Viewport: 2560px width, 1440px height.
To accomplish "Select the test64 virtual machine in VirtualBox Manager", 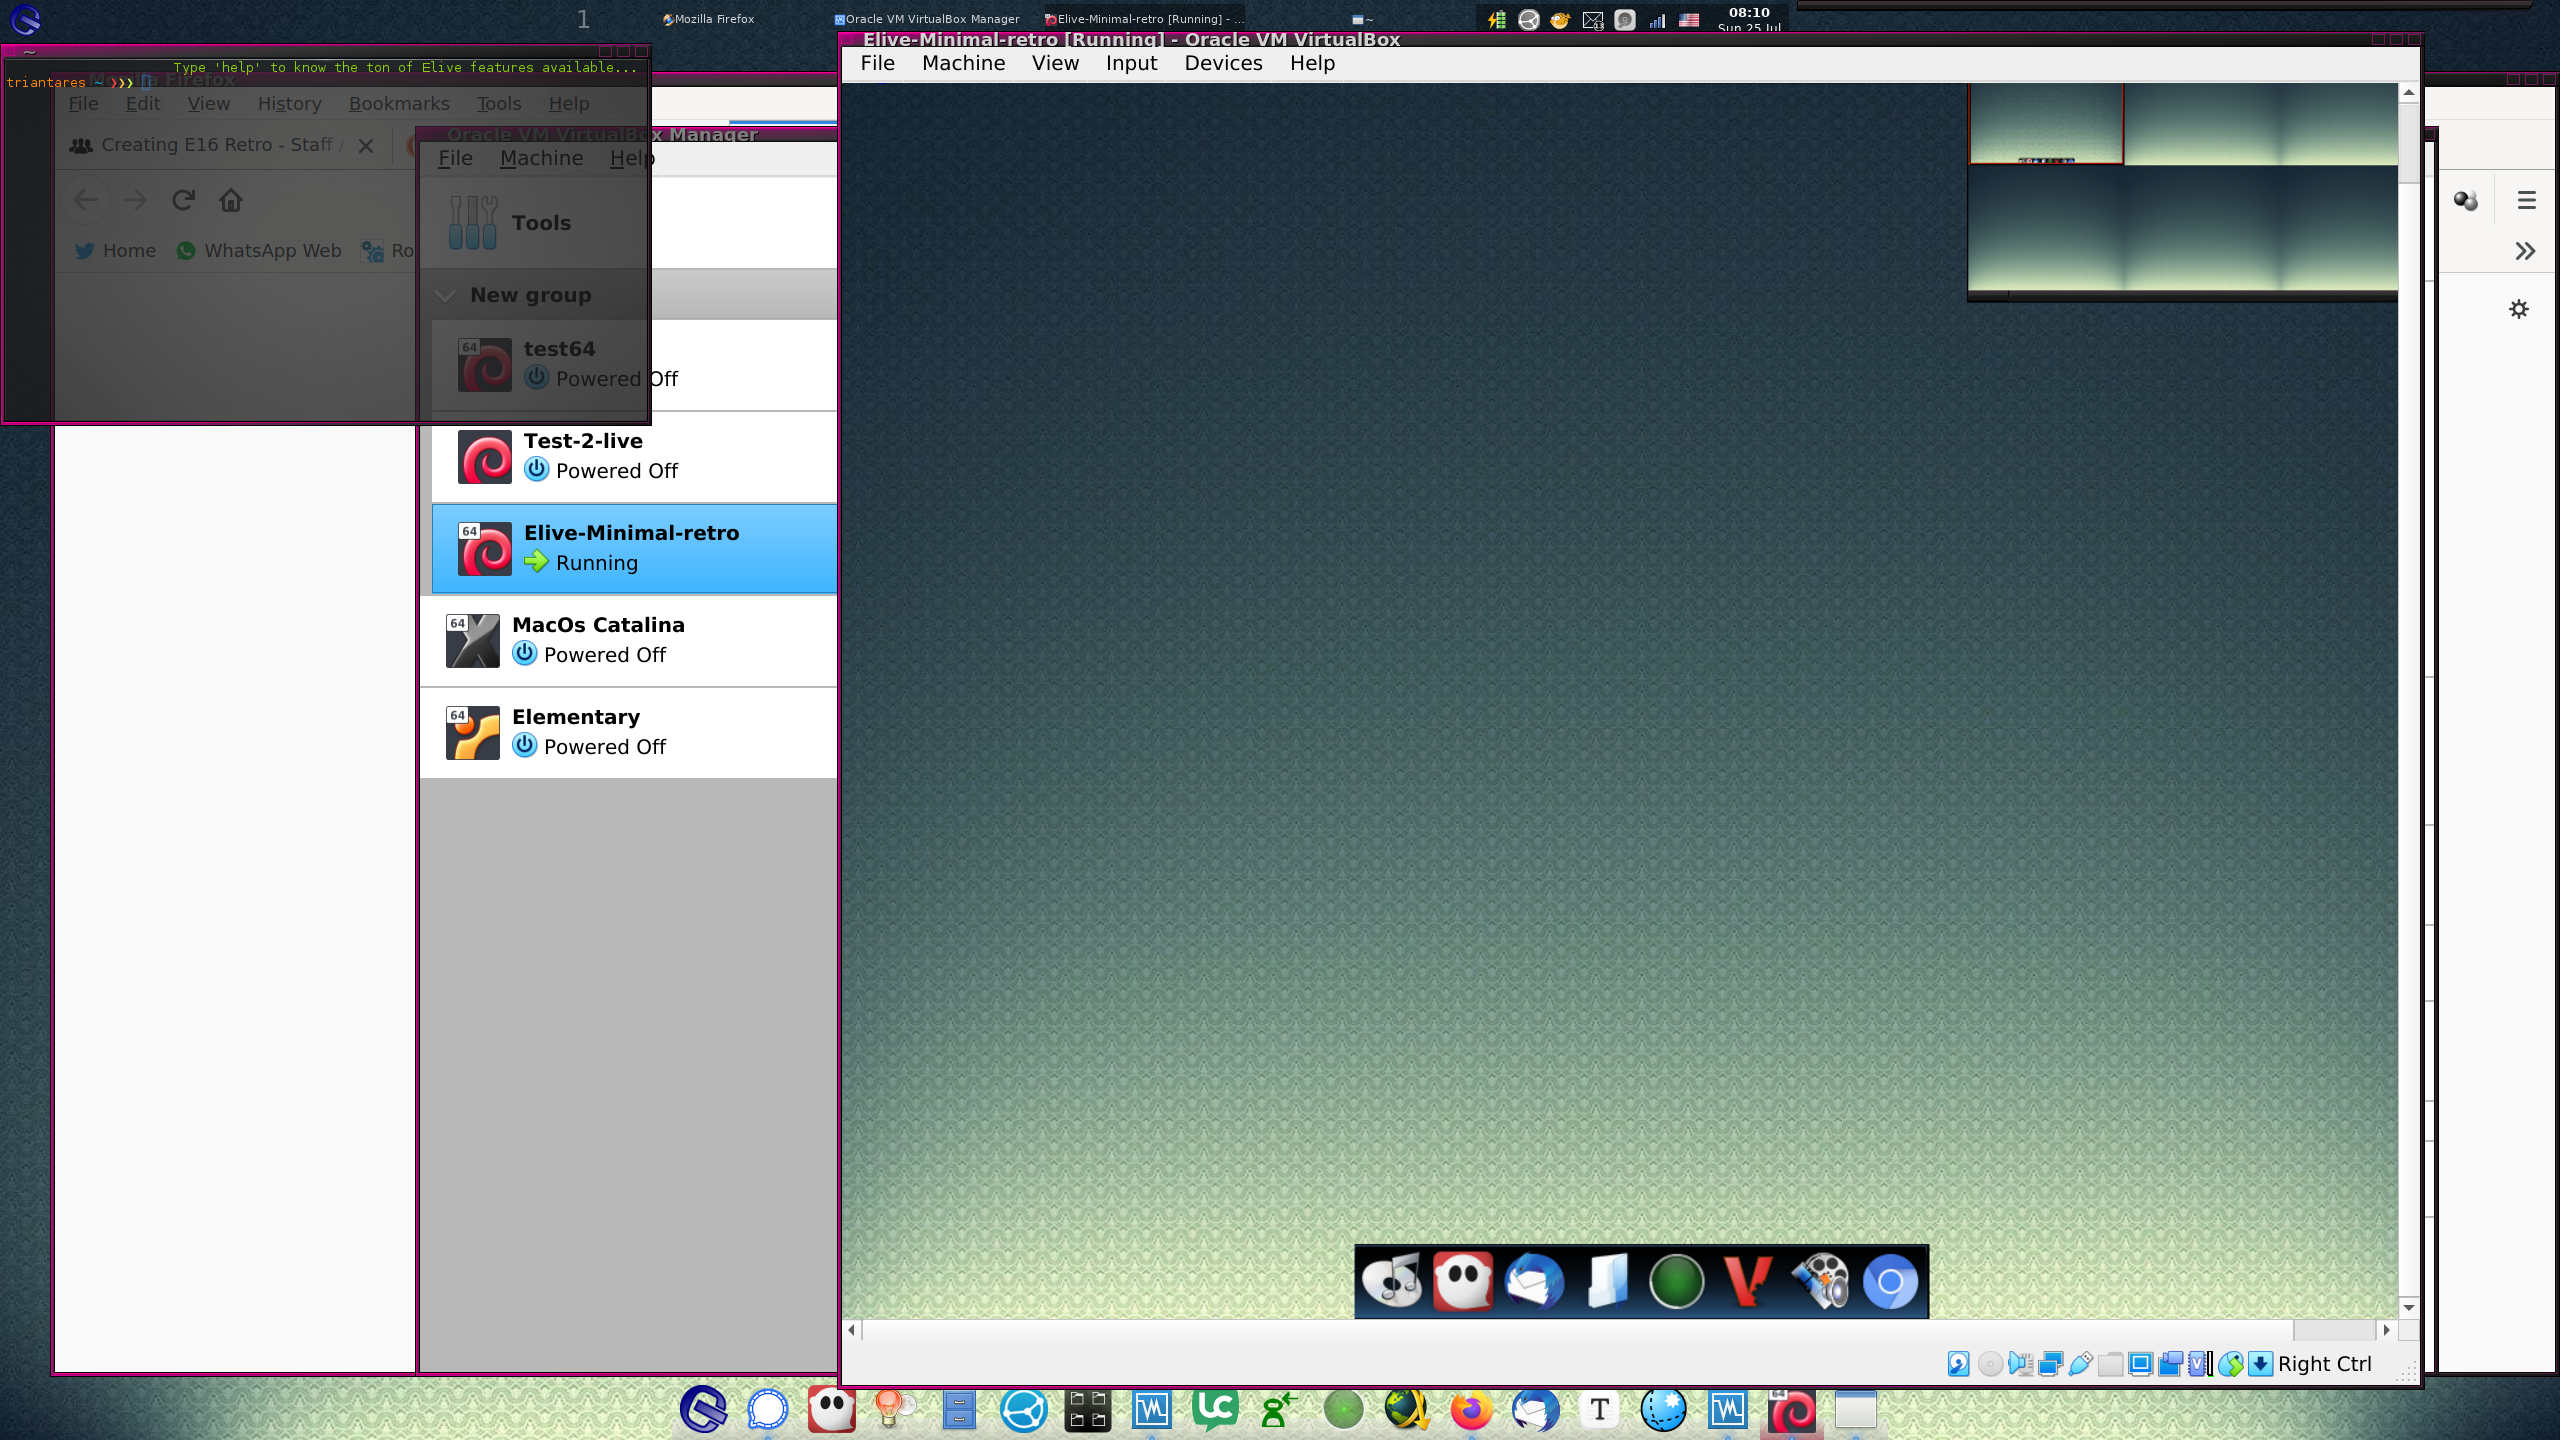I will pyautogui.click(x=634, y=365).
